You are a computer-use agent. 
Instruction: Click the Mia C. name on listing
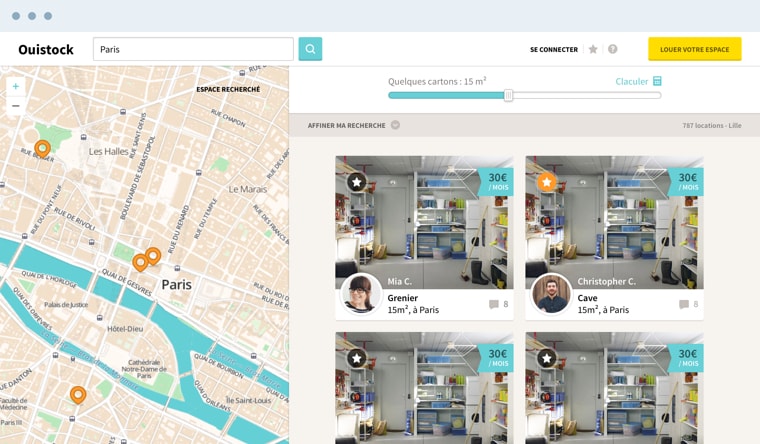(399, 281)
